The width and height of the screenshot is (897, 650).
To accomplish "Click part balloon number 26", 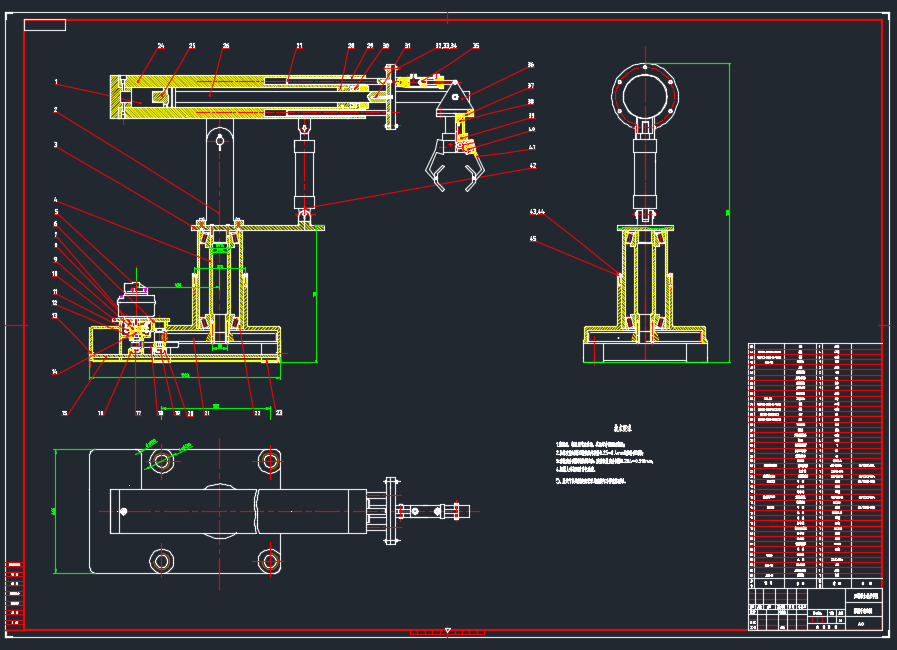I will pos(226,46).
